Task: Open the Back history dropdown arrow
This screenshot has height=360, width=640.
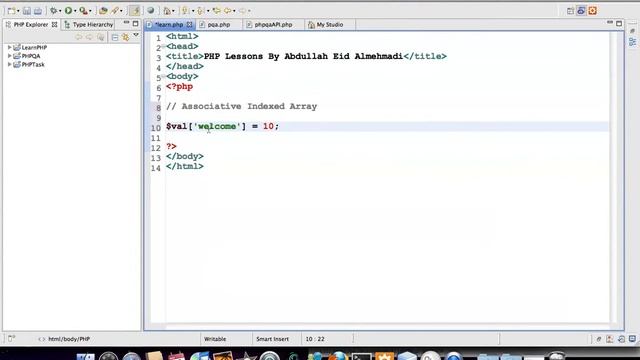Action: pos(234,11)
